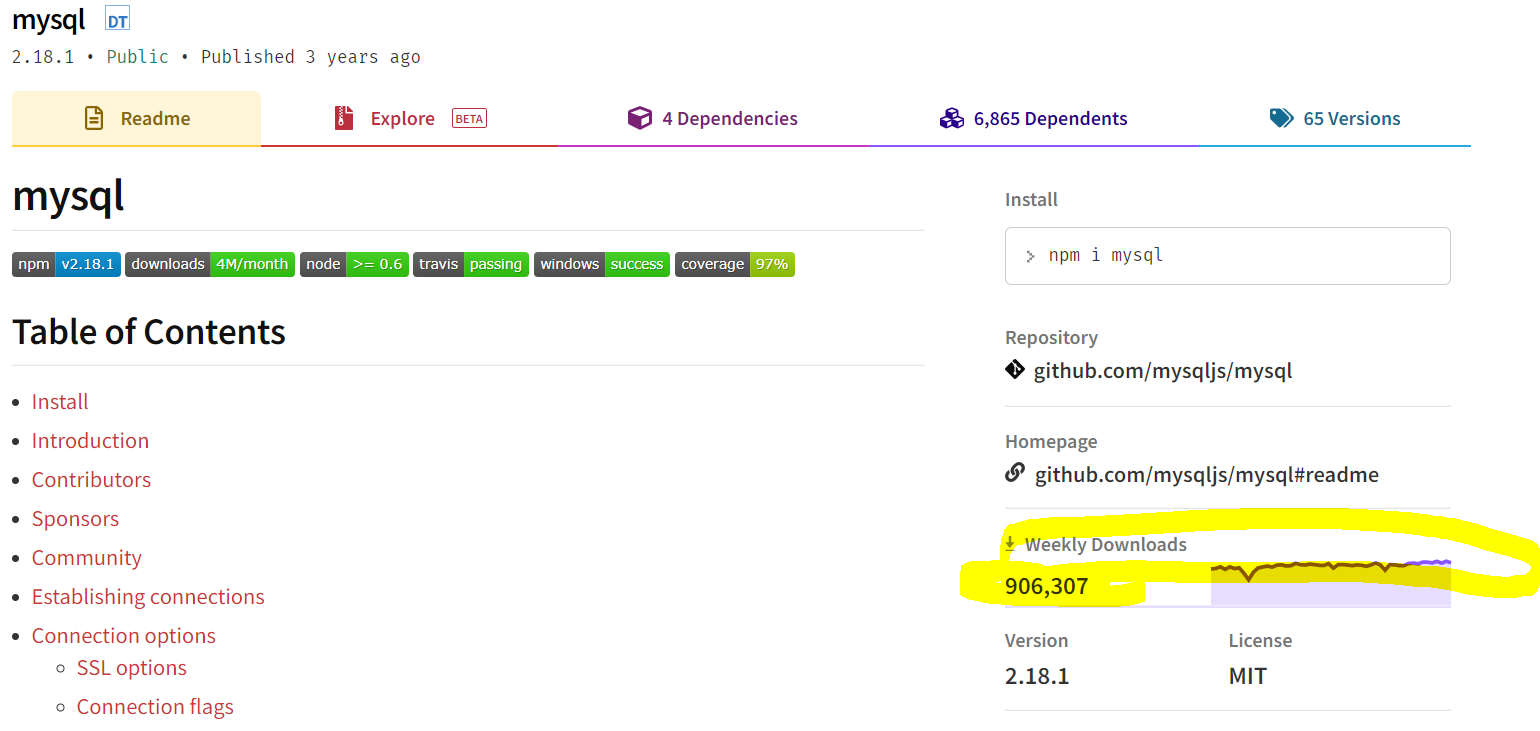Click the Dependents cubes icon
1540x731 pixels.
pos(951,118)
